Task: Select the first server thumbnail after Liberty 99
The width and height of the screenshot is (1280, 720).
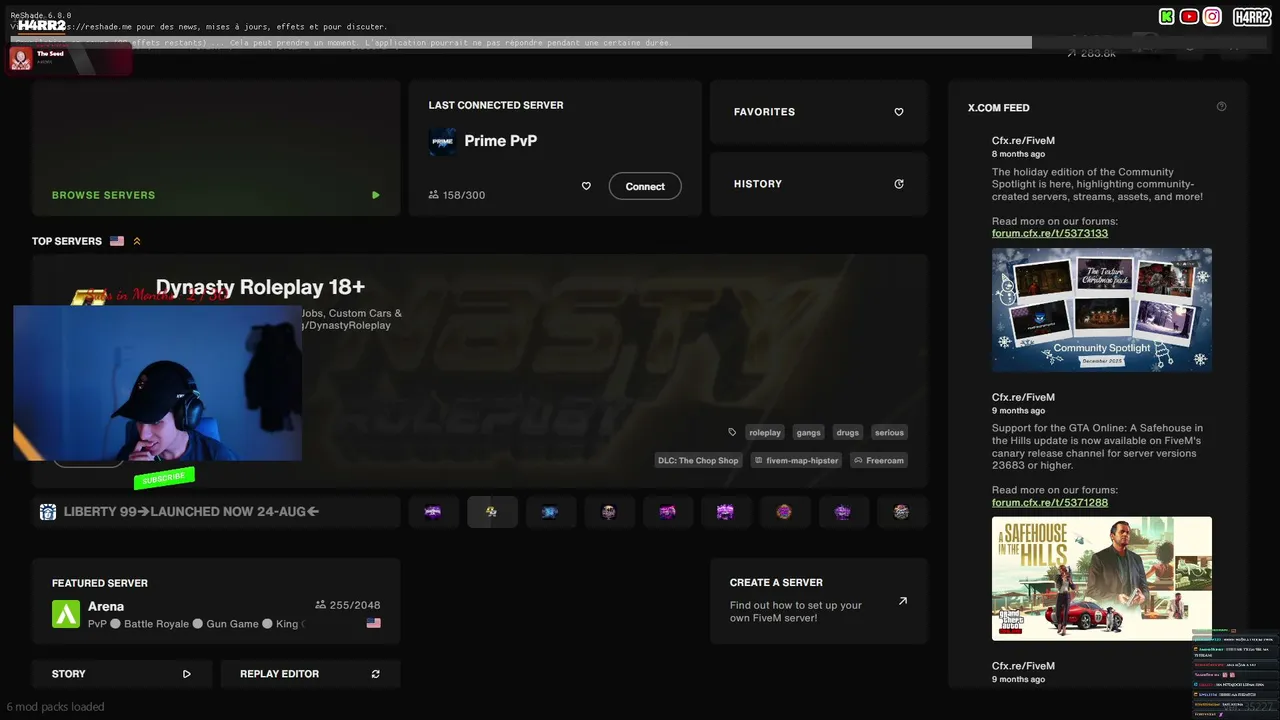Action: [433, 512]
